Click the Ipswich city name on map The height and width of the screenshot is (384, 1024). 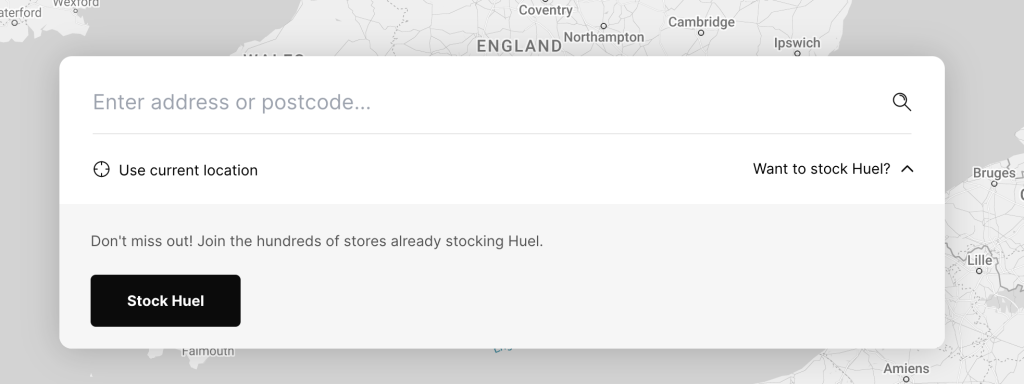pyautogui.click(x=796, y=43)
